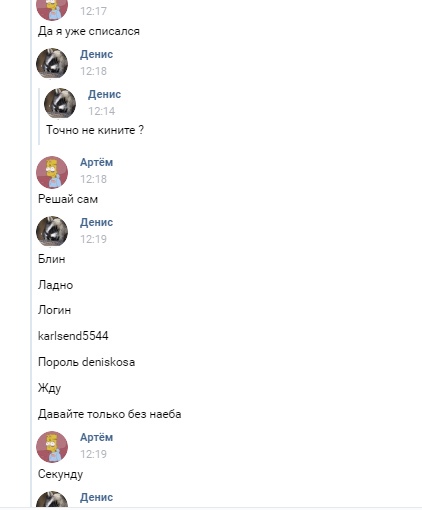Select the message "karlsend5544"
The width and height of the screenshot is (422, 510).
pyautogui.click(x=73, y=336)
